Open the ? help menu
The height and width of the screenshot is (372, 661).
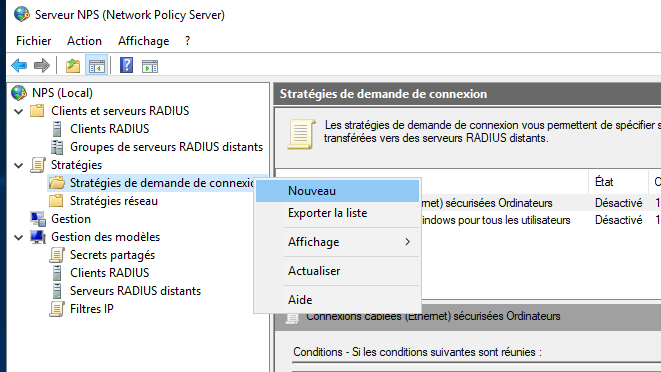coord(188,41)
